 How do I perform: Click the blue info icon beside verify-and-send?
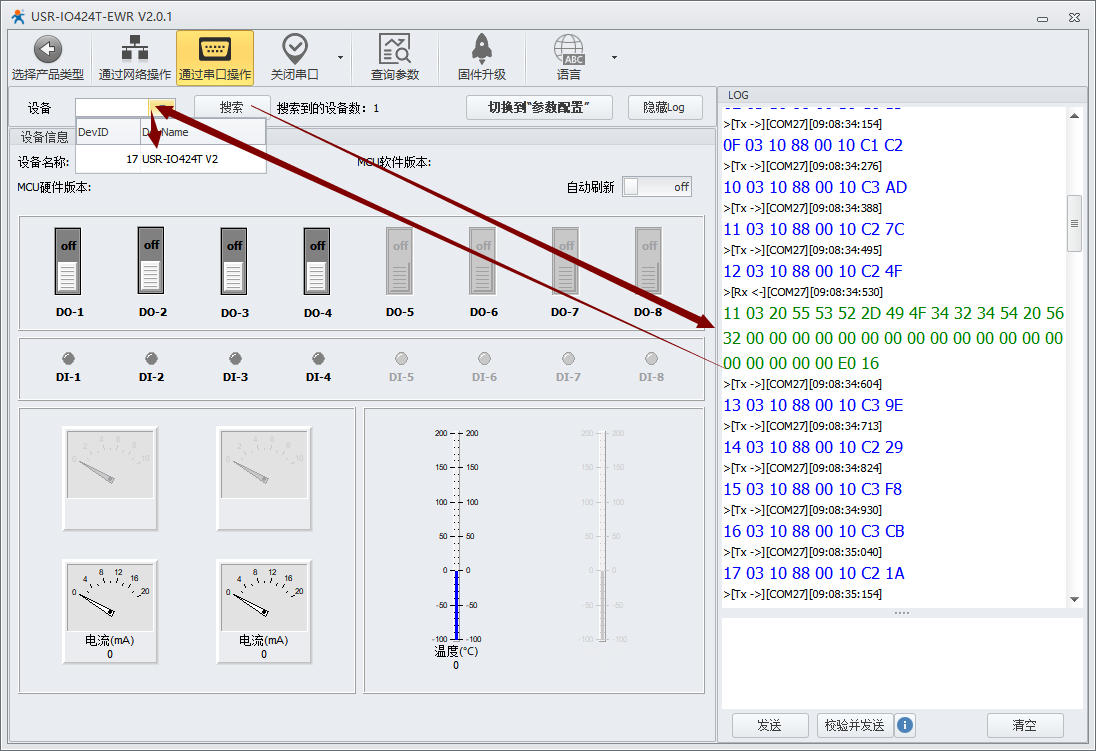[904, 725]
